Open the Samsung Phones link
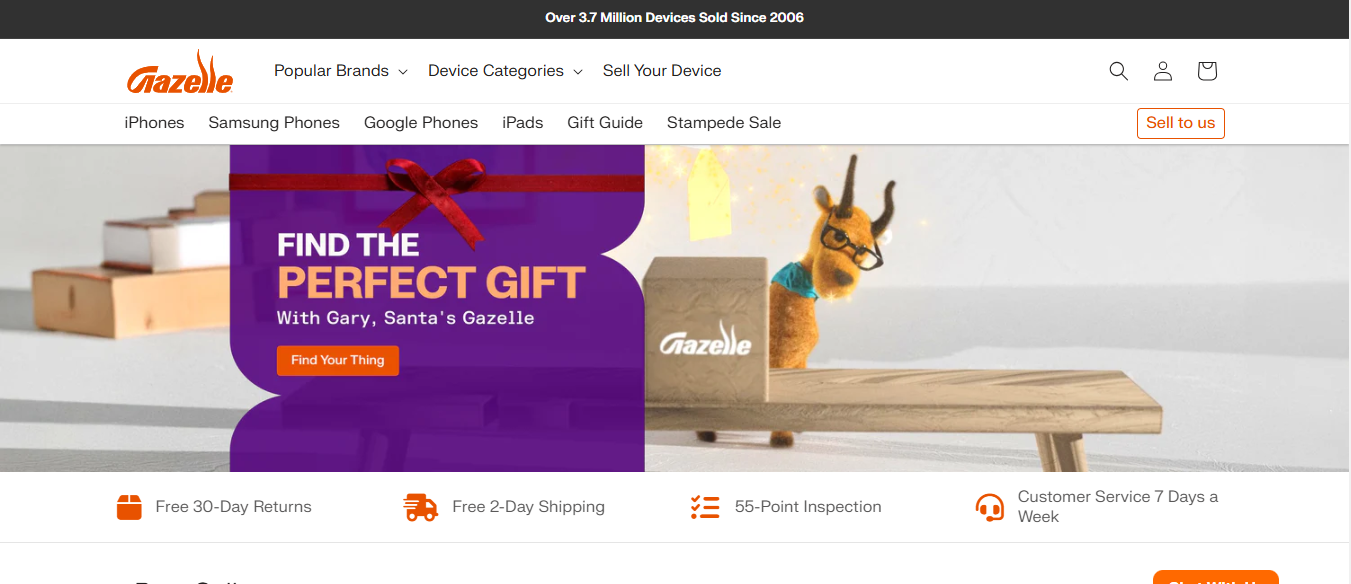 274,122
